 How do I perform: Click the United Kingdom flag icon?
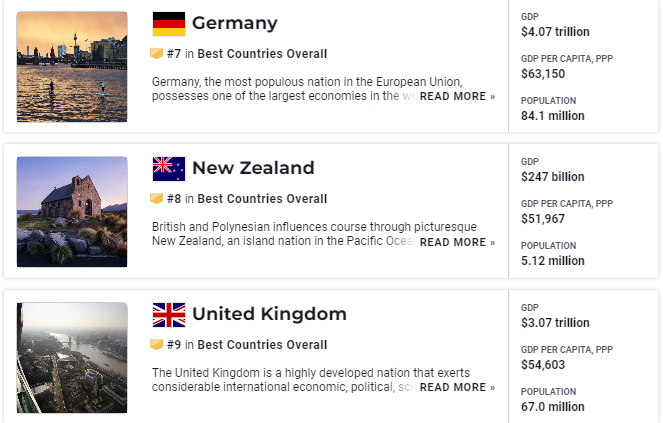click(169, 315)
